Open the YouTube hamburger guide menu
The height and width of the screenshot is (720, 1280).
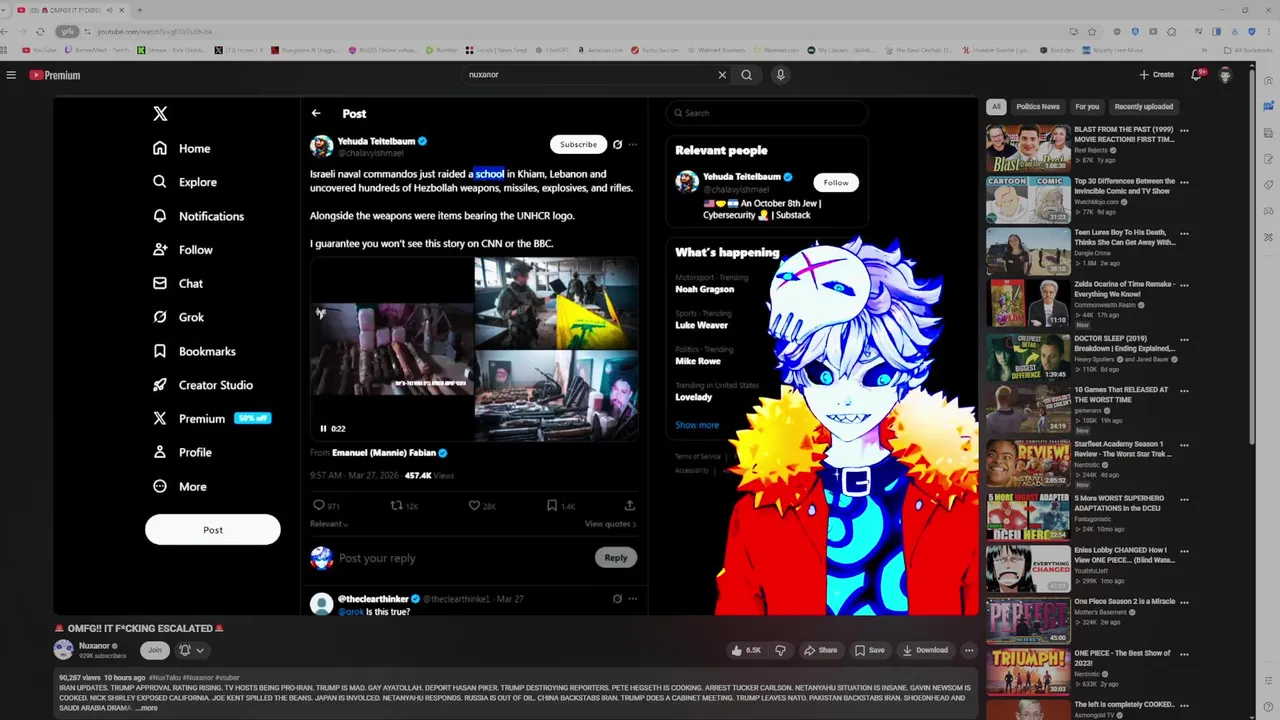[11, 75]
